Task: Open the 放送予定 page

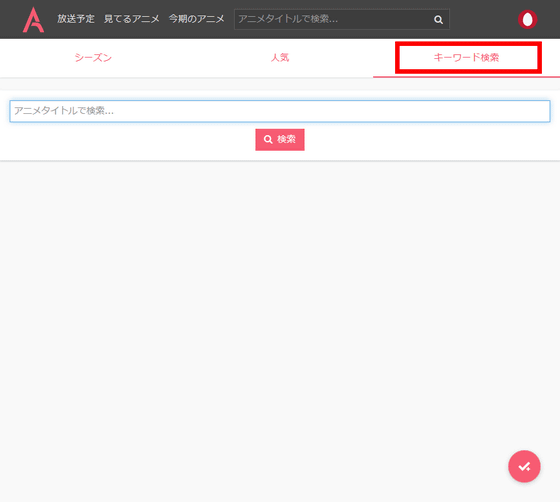Action: [76, 19]
